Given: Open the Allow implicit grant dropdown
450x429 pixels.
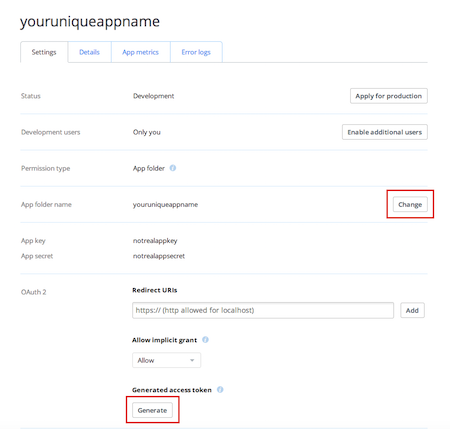Looking at the screenshot, I should pos(166,360).
